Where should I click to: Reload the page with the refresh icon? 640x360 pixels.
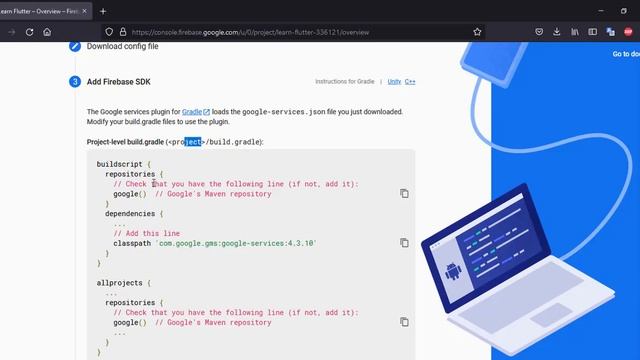[x=29, y=32]
